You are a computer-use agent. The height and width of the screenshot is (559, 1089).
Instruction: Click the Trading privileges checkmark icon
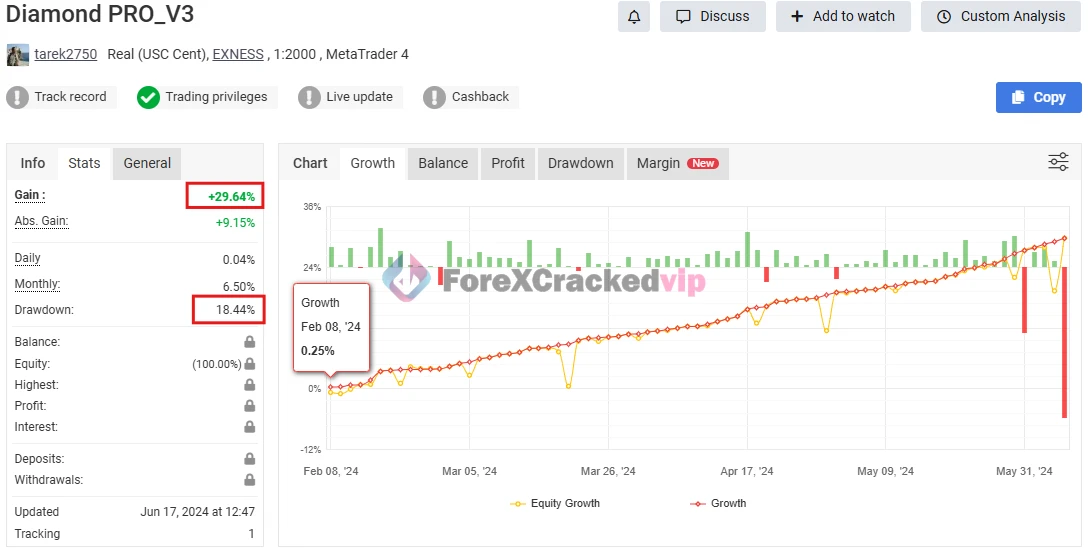(148, 97)
